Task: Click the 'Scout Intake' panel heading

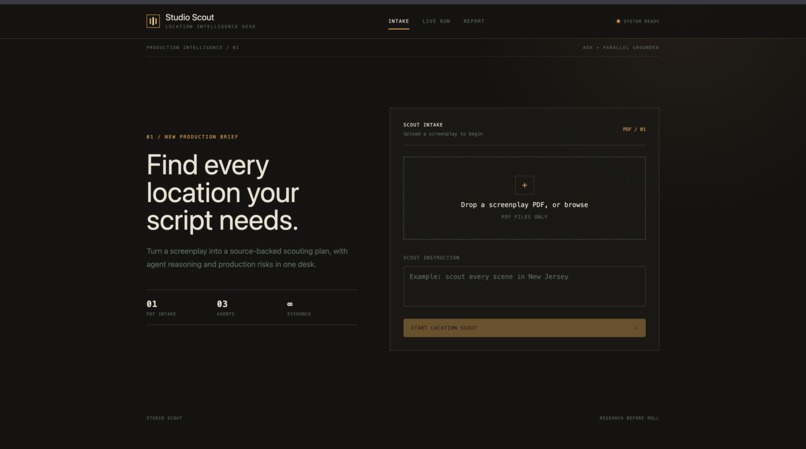Action: tap(423, 125)
